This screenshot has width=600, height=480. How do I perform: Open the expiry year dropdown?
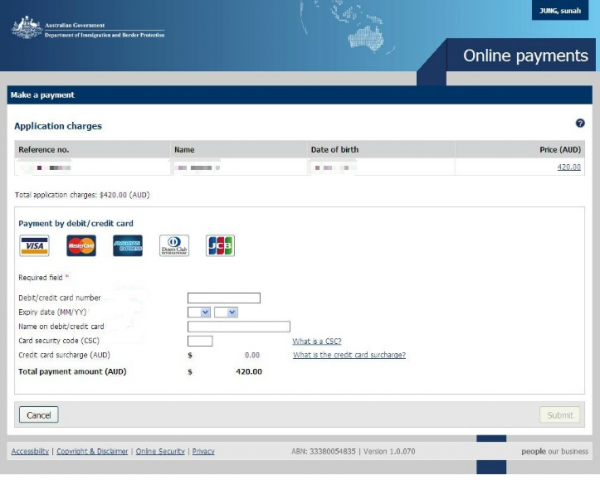[x=226, y=312]
